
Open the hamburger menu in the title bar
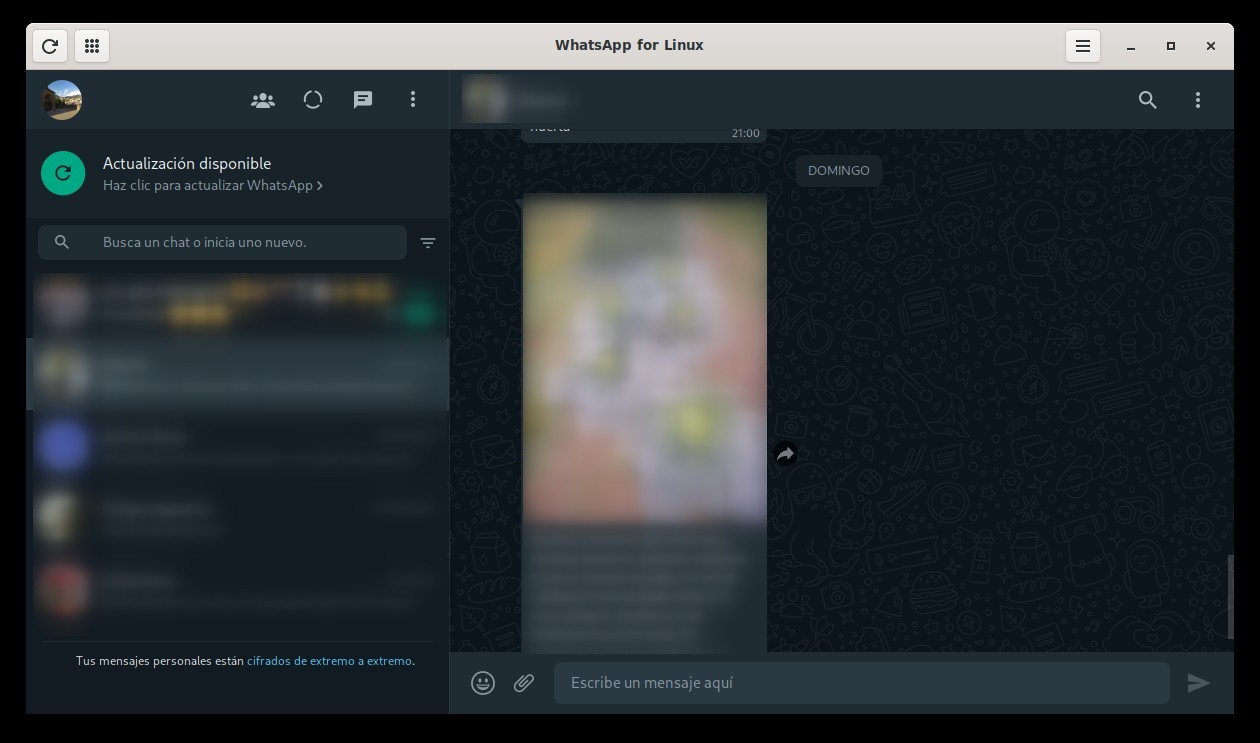pyautogui.click(x=1083, y=46)
